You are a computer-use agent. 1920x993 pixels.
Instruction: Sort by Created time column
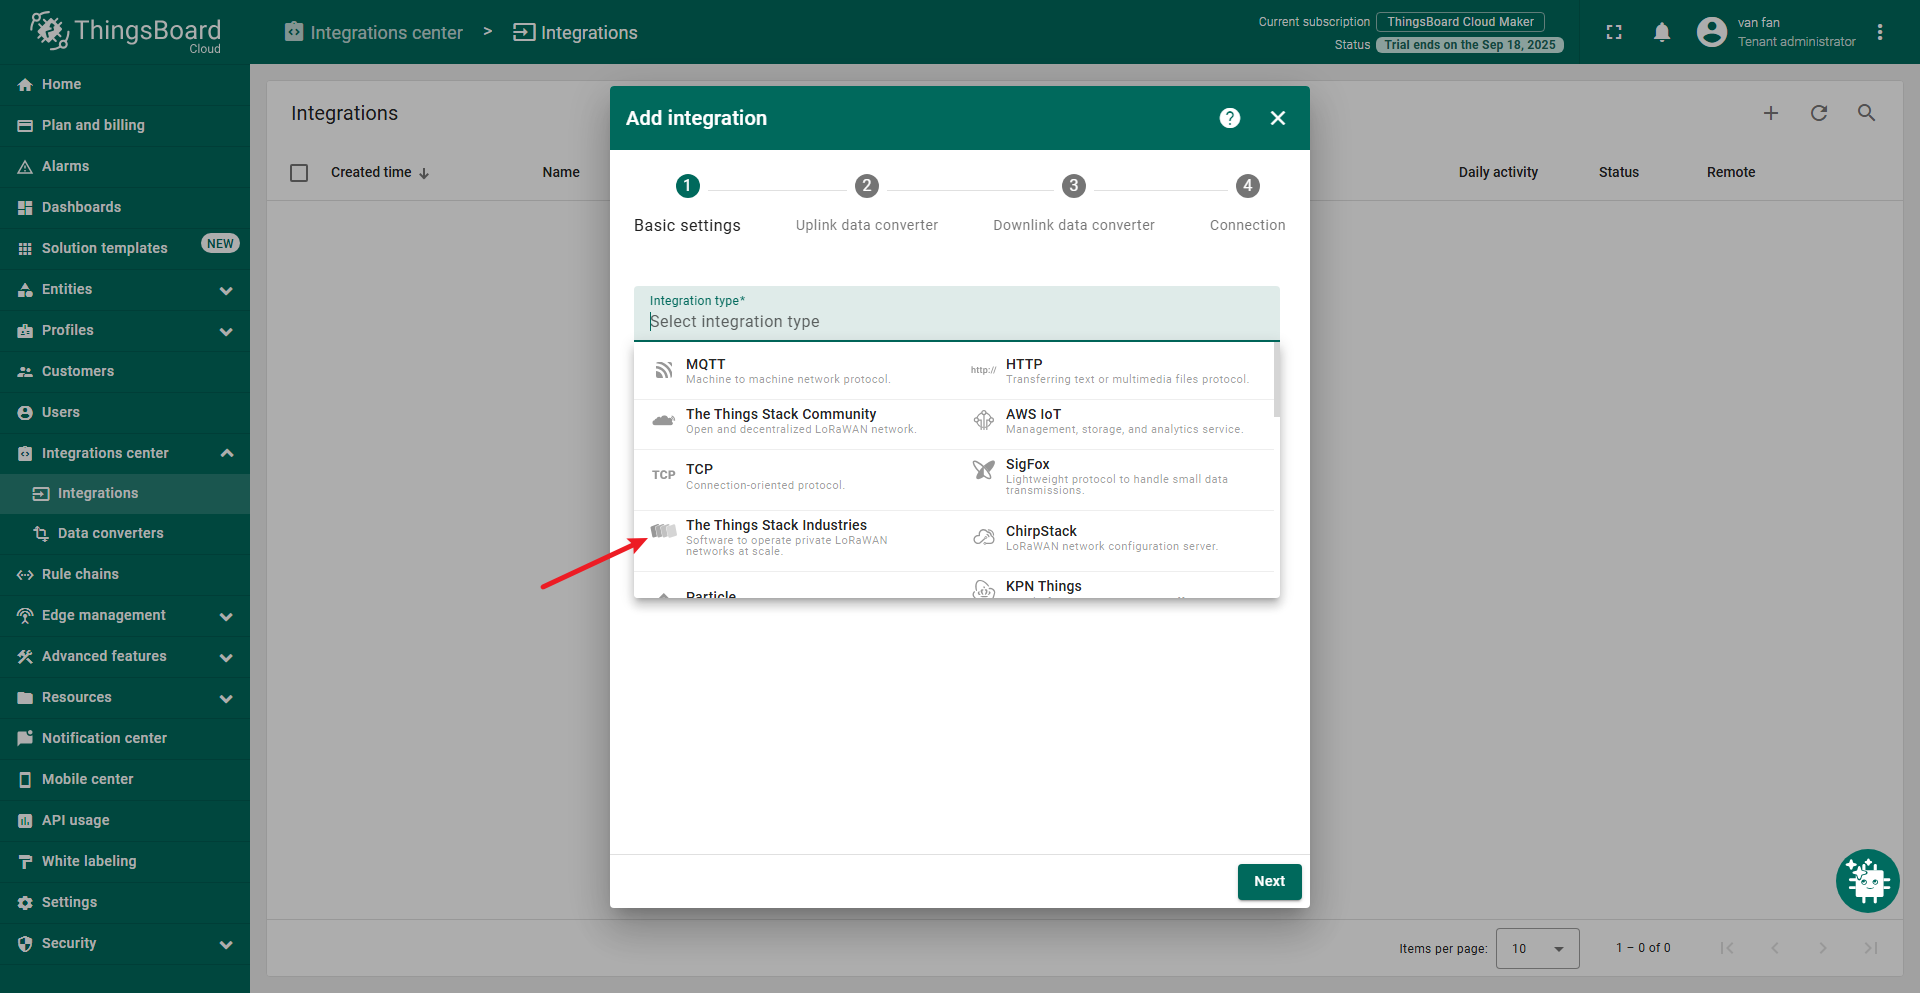pyautogui.click(x=380, y=173)
